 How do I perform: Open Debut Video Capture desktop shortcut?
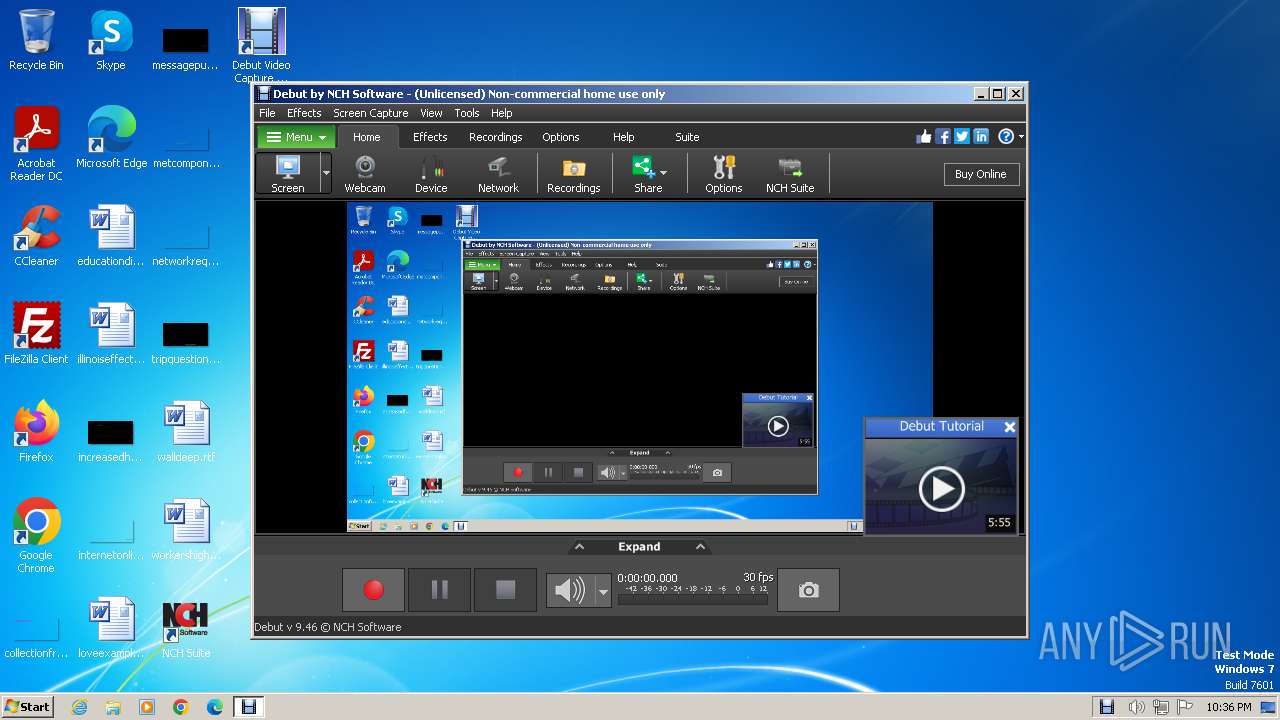[261, 46]
